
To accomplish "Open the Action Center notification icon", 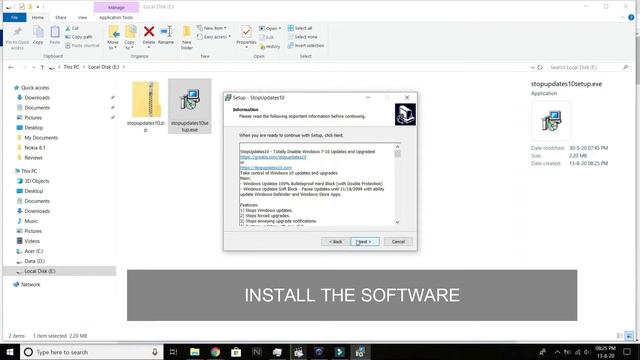I will 627,352.
